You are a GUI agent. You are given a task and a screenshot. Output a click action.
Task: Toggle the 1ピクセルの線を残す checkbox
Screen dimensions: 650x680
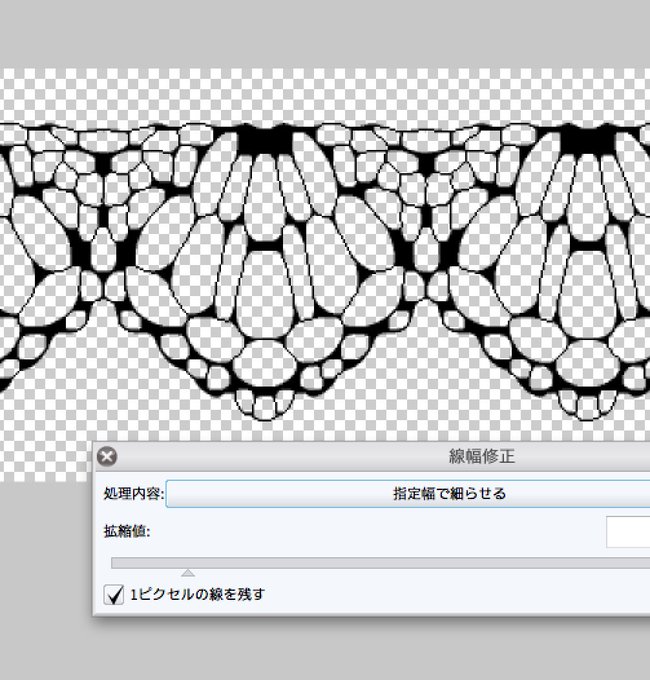pos(114,594)
